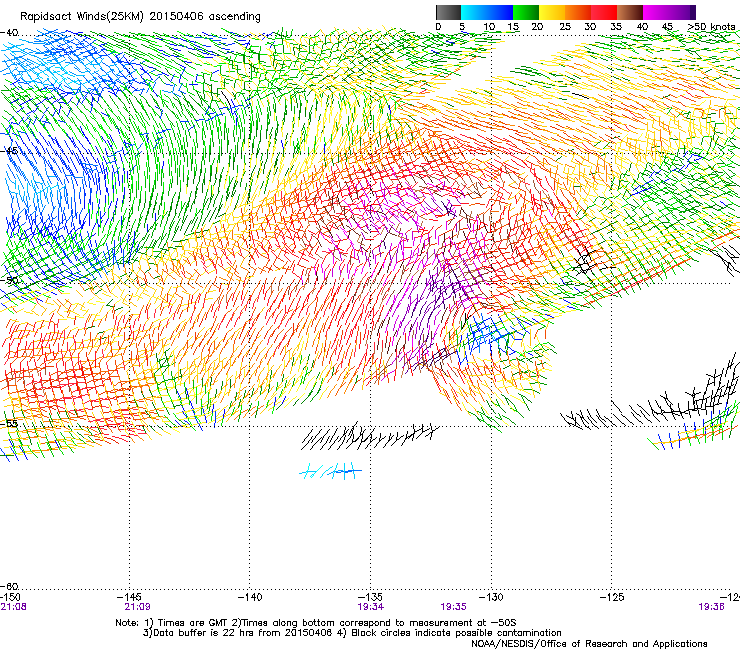Click the '10' legend scale label

pos(489,27)
